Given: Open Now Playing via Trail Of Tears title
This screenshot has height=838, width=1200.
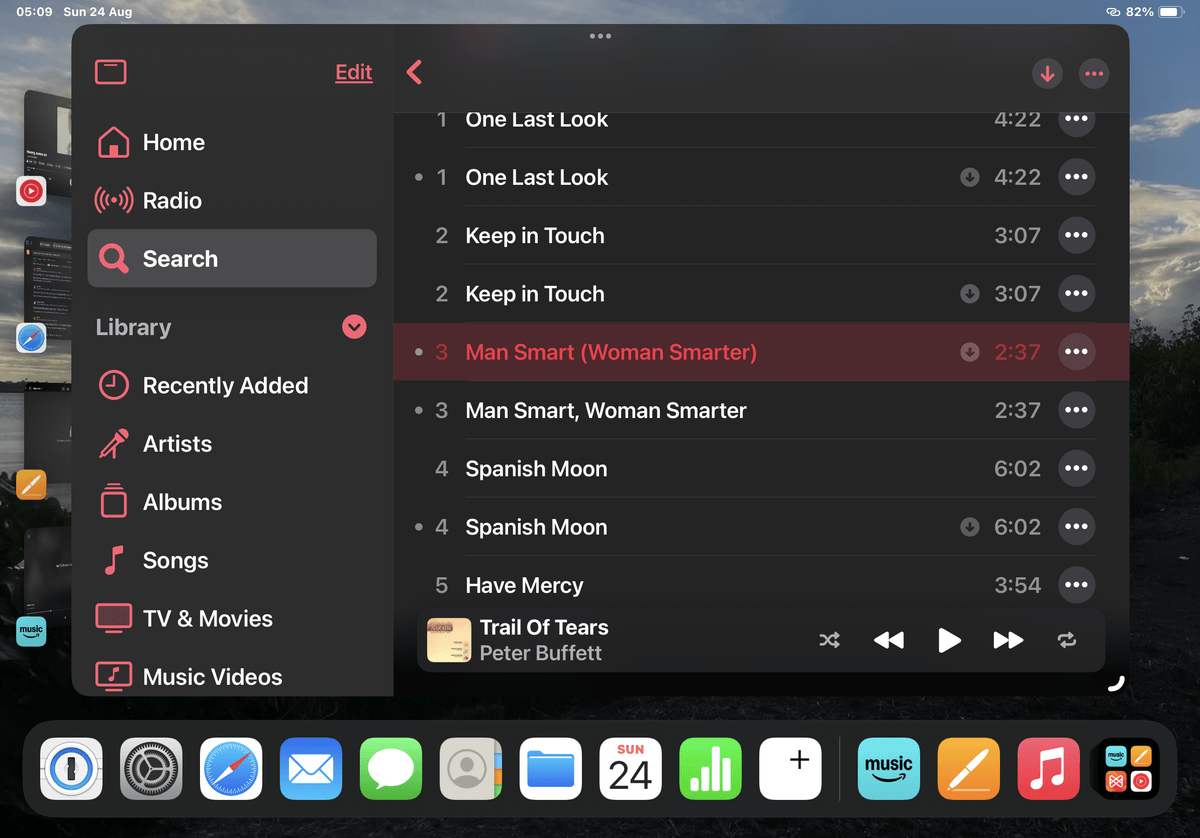Looking at the screenshot, I should [544, 627].
